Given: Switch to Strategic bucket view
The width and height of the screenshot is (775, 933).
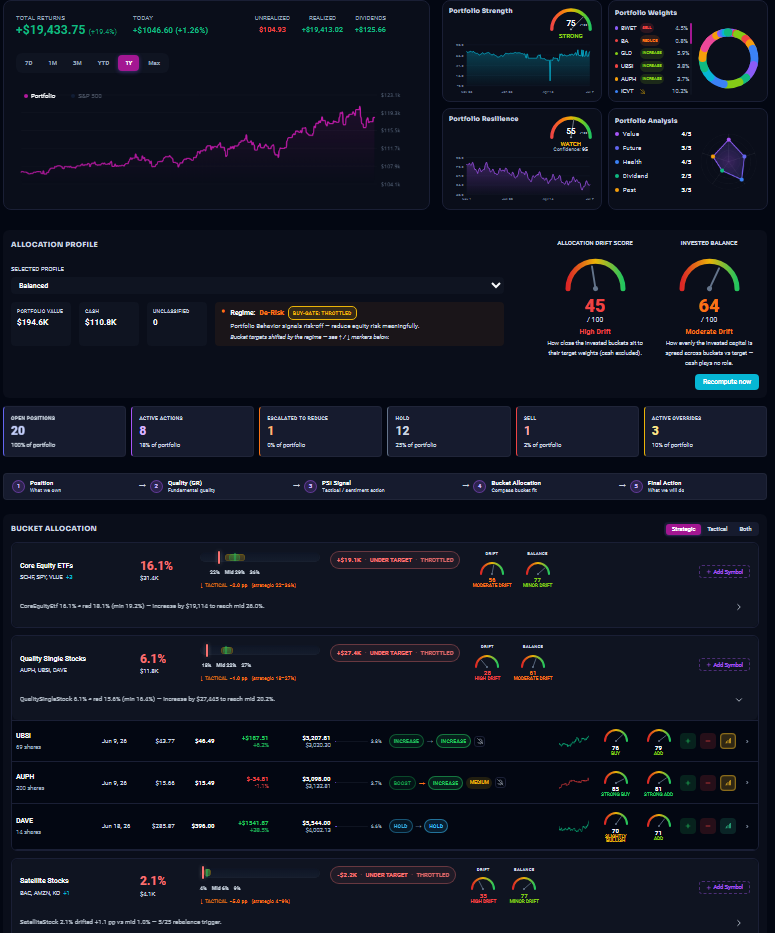Looking at the screenshot, I should [683, 529].
